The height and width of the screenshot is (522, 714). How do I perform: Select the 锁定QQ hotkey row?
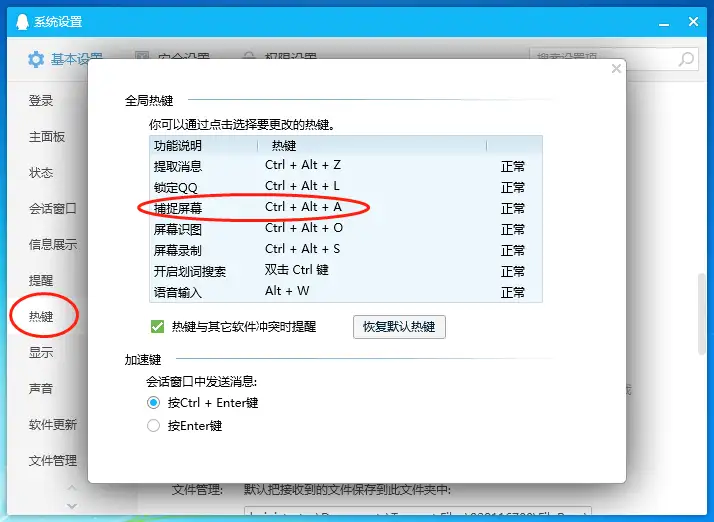pos(346,187)
